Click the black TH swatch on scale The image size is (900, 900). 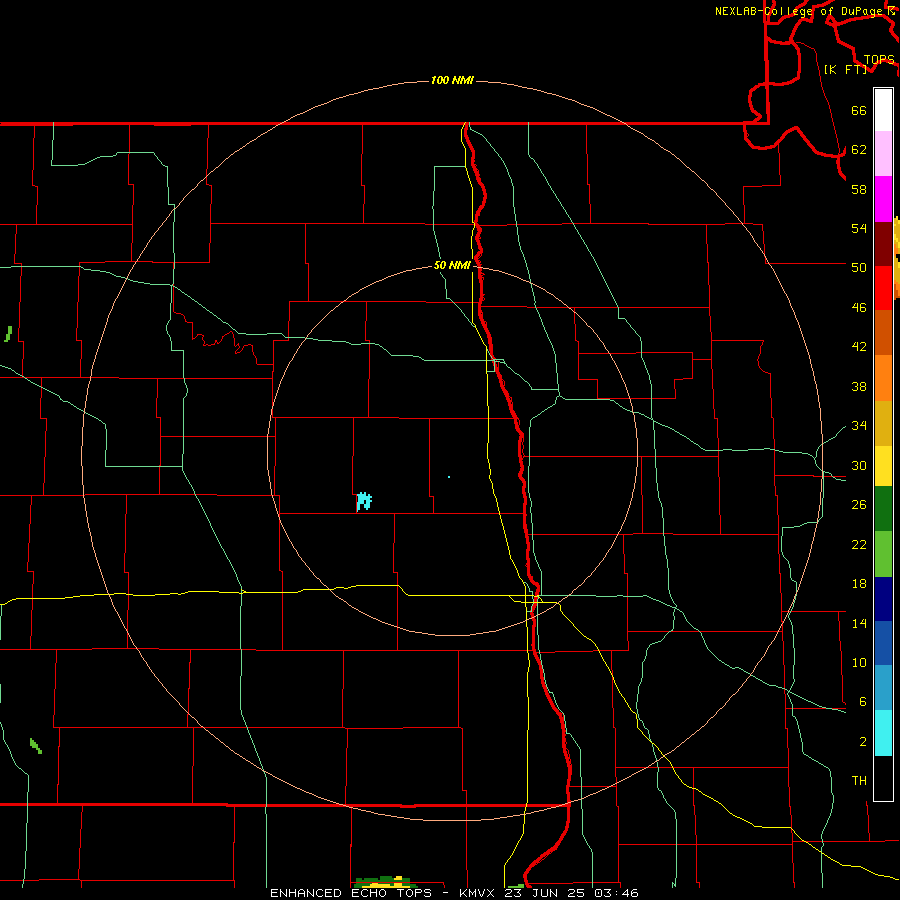(x=883, y=778)
